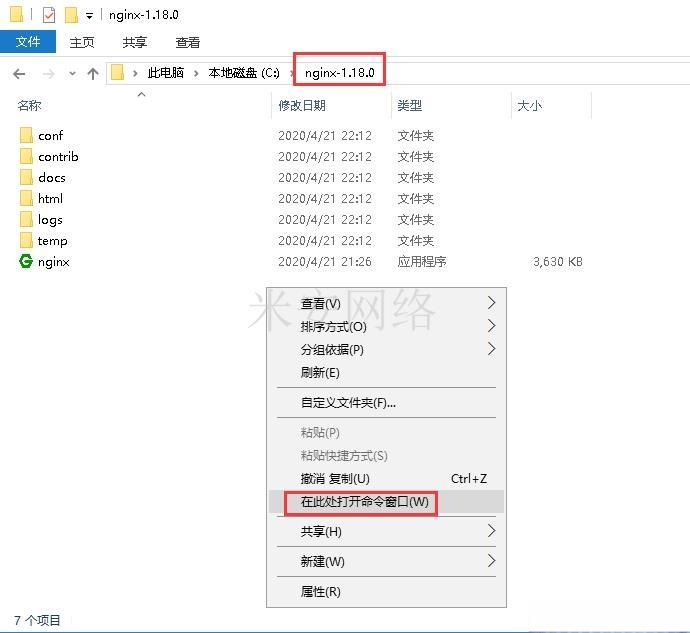The height and width of the screenshot is (633, 690).
Task: Choose 在此处打开命令窗口(W)
Action: click(386, 502)
